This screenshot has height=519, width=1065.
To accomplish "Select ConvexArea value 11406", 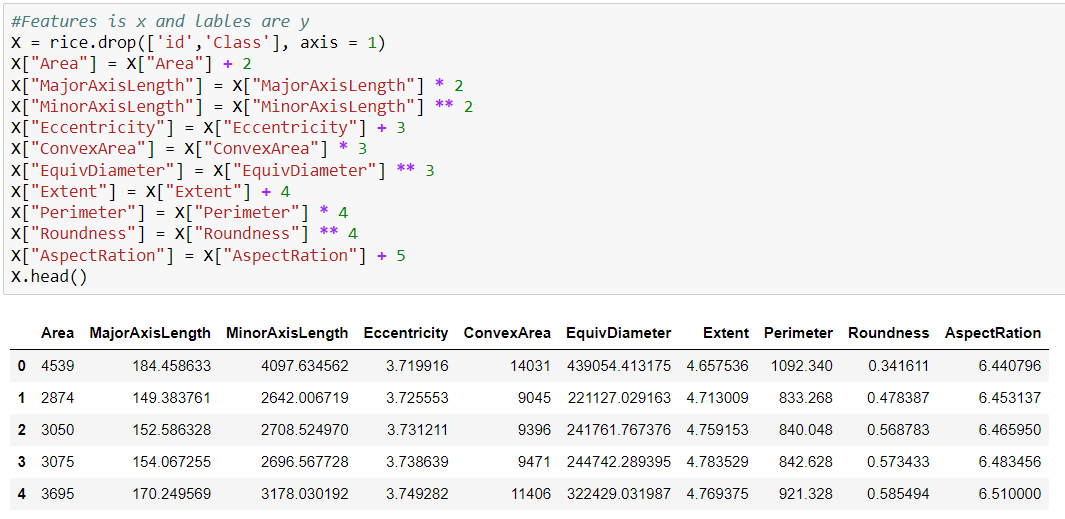I will pos(531,494).
